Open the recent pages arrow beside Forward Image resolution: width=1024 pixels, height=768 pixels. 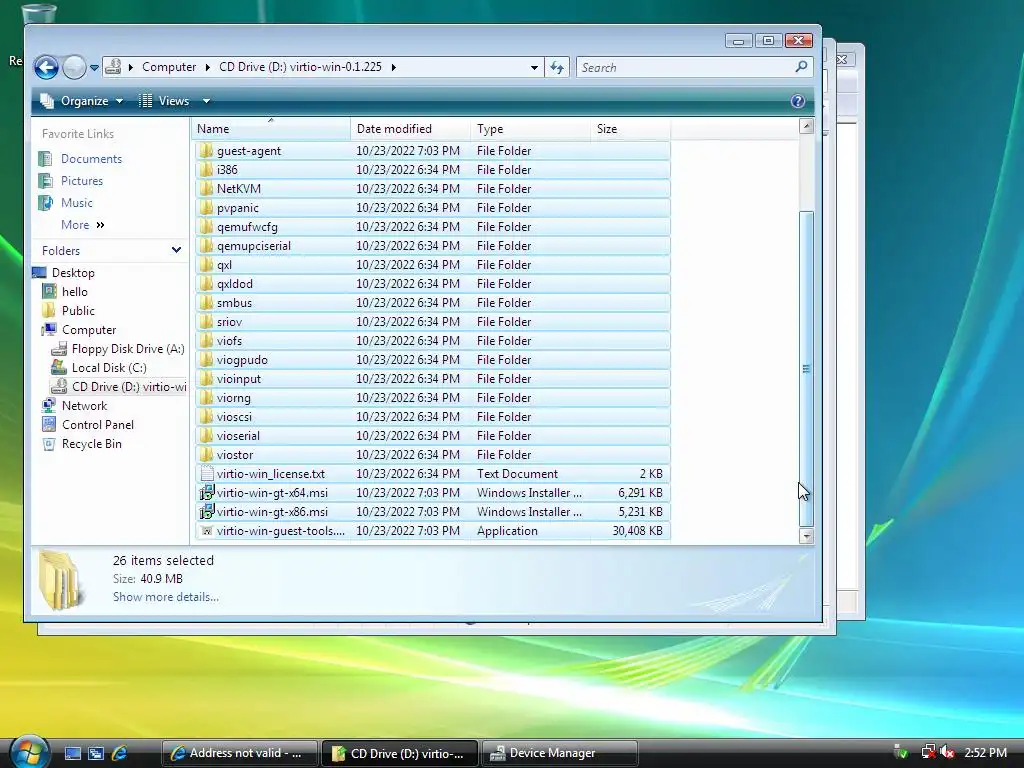pyautogui.click(x=95, y=67)
